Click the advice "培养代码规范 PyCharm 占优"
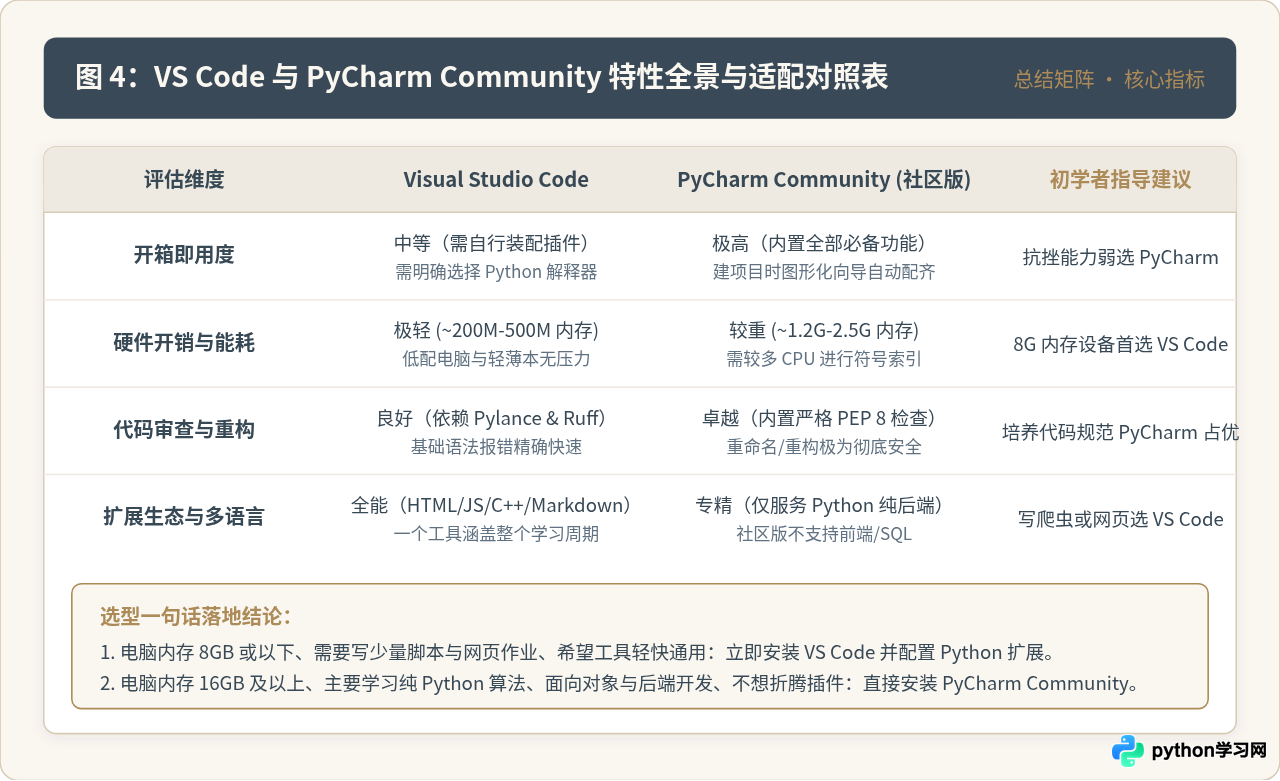1280x781 pixels. point(1120,432)
